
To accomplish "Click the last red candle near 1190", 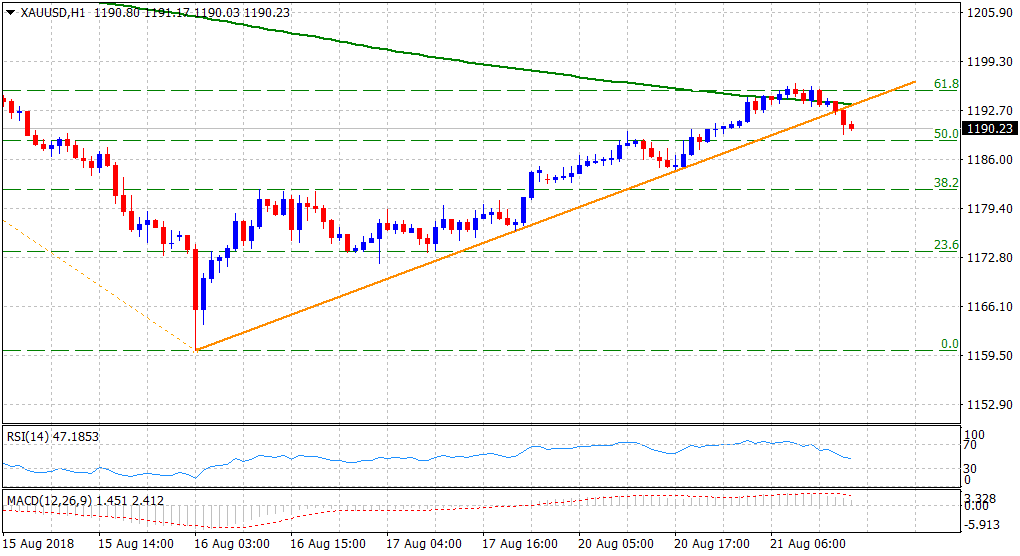I will [x=851, y=126].
